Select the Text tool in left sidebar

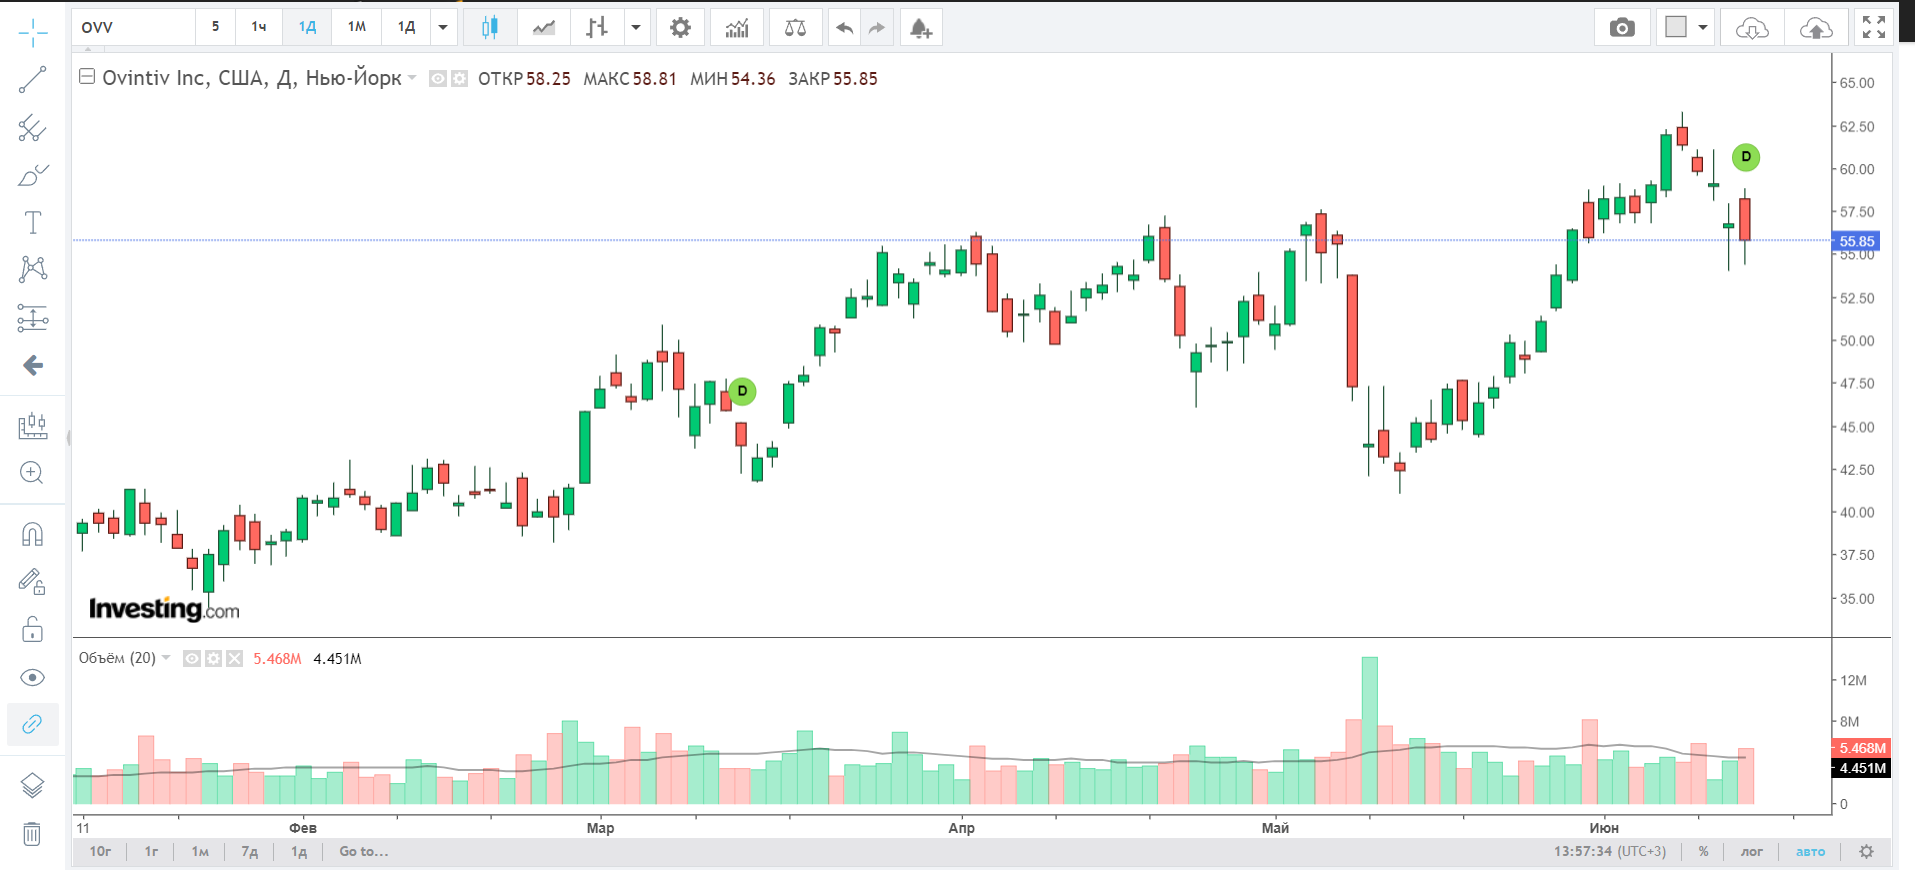(32, 222)
